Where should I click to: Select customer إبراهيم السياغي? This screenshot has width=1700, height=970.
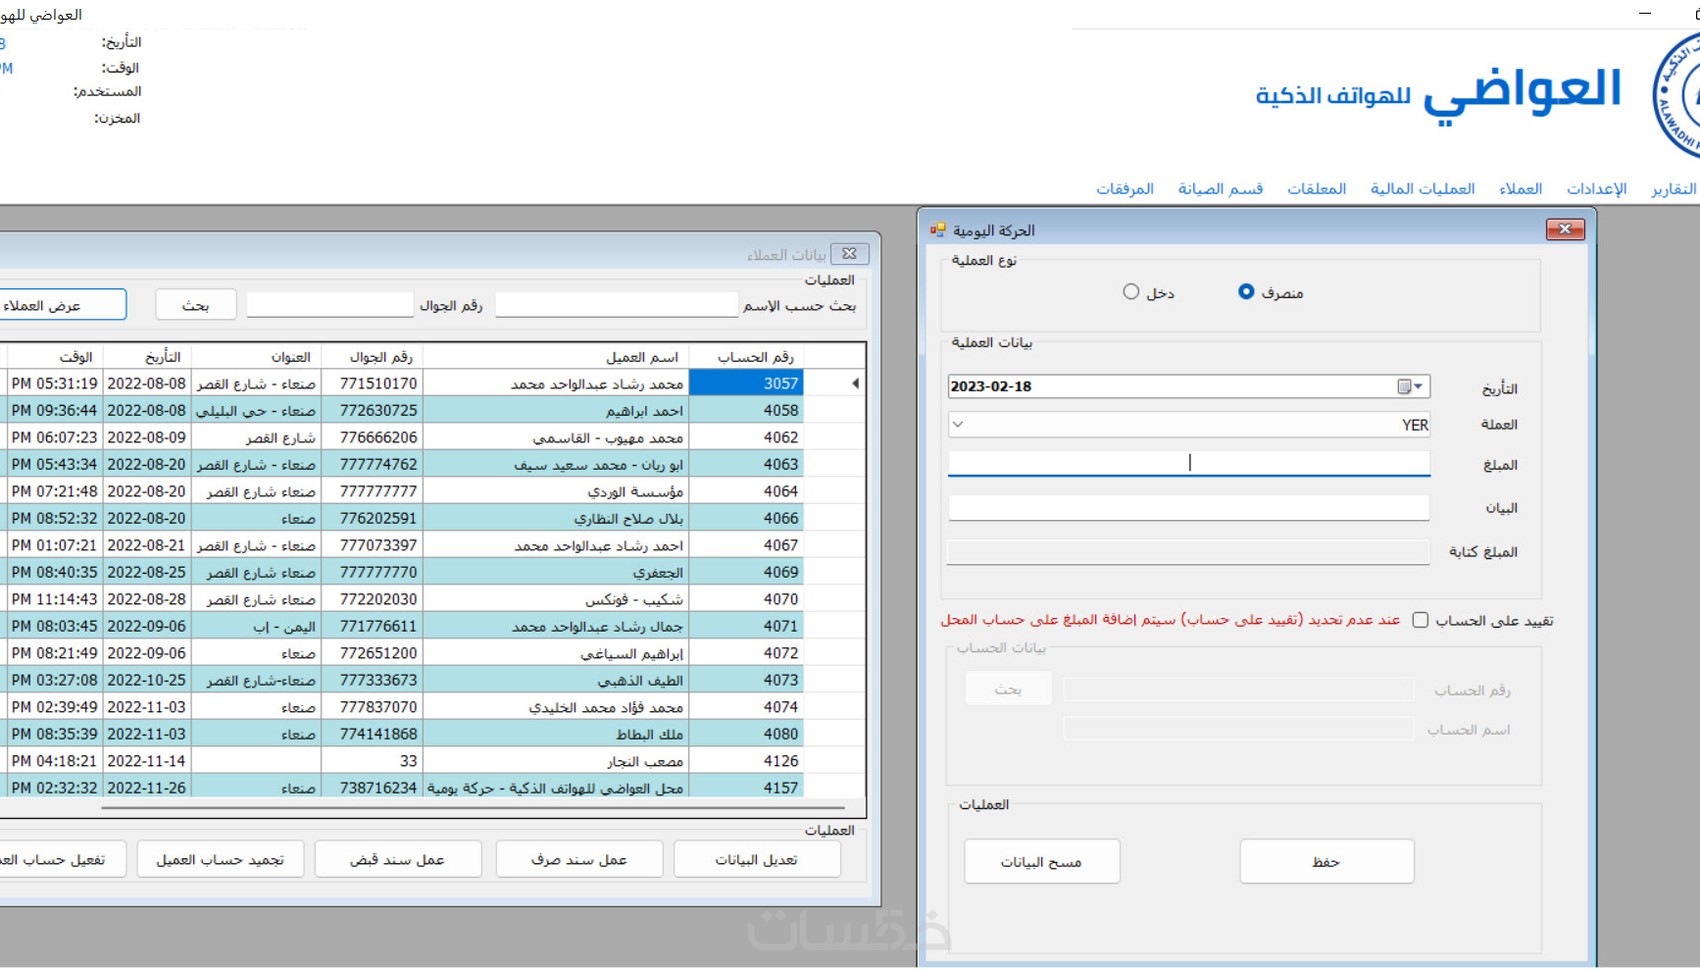[x=555, y=653]
